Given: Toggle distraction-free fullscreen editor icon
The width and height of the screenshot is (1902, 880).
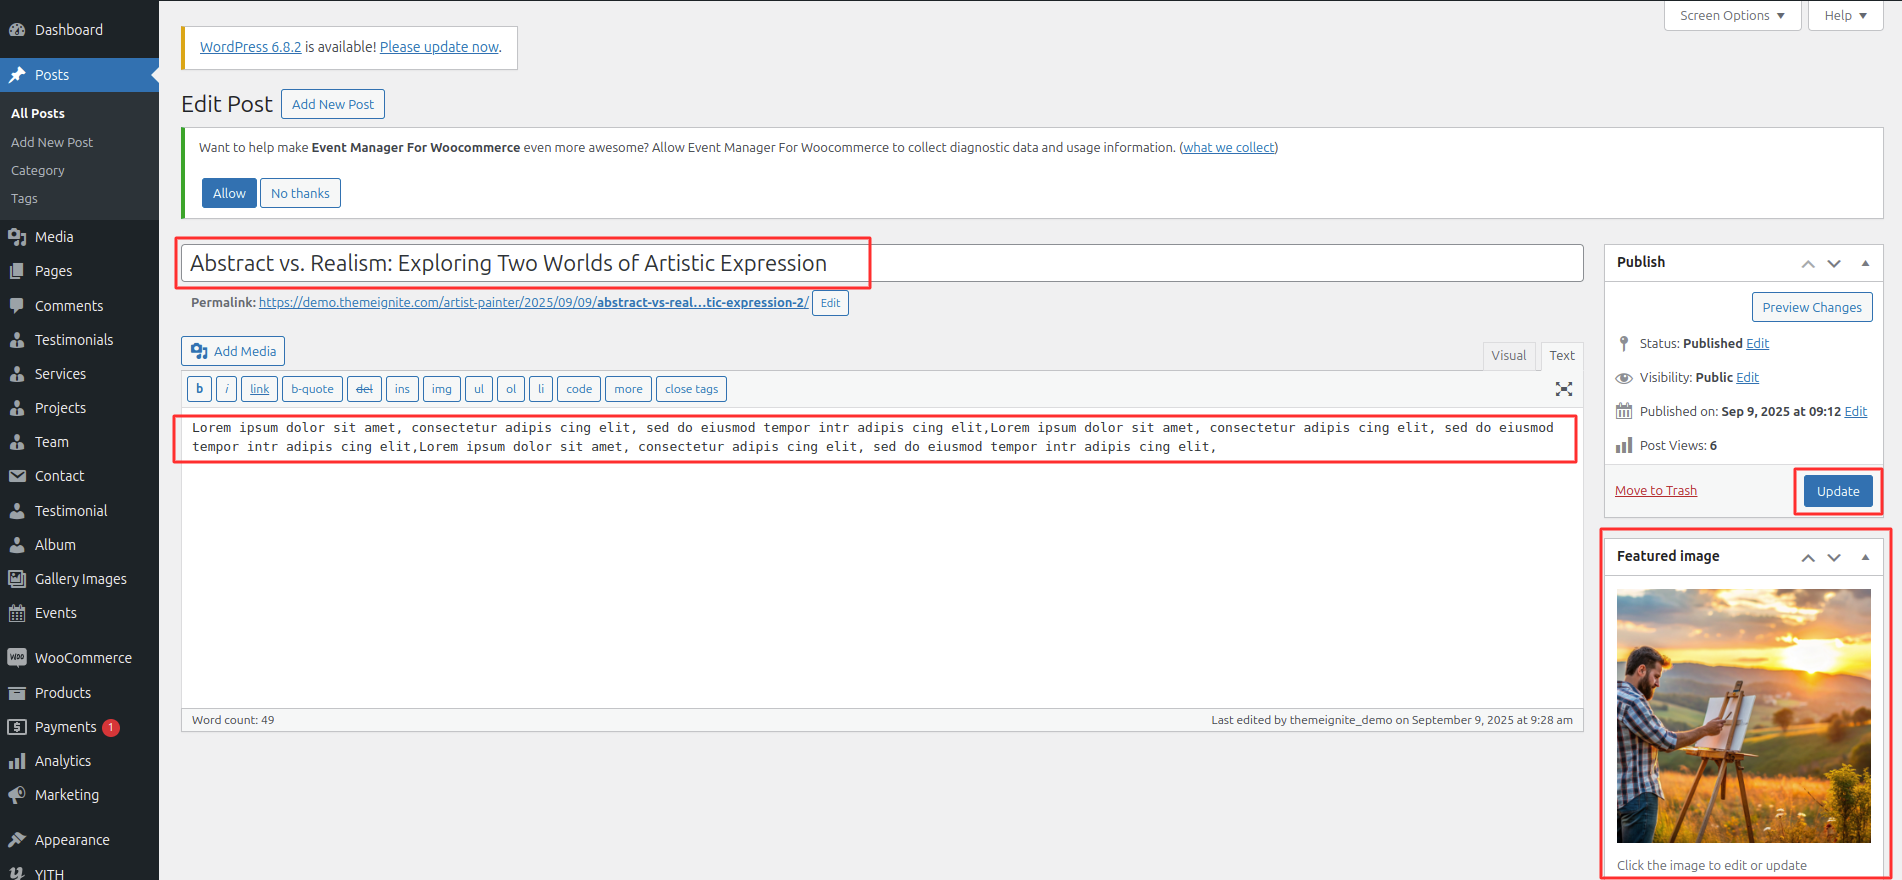Looking at the screenshot, I should (1564, 389).
